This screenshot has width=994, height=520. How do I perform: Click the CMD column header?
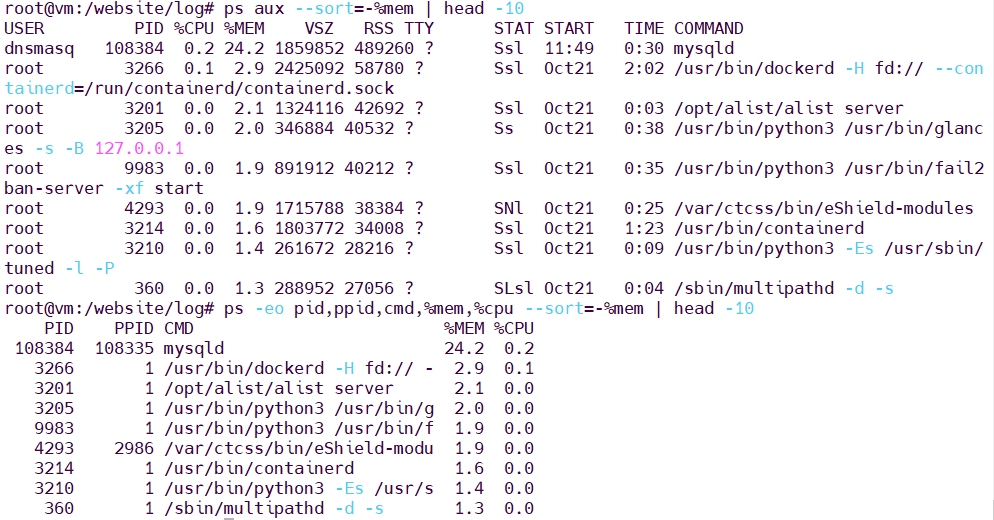pos(179,328)
